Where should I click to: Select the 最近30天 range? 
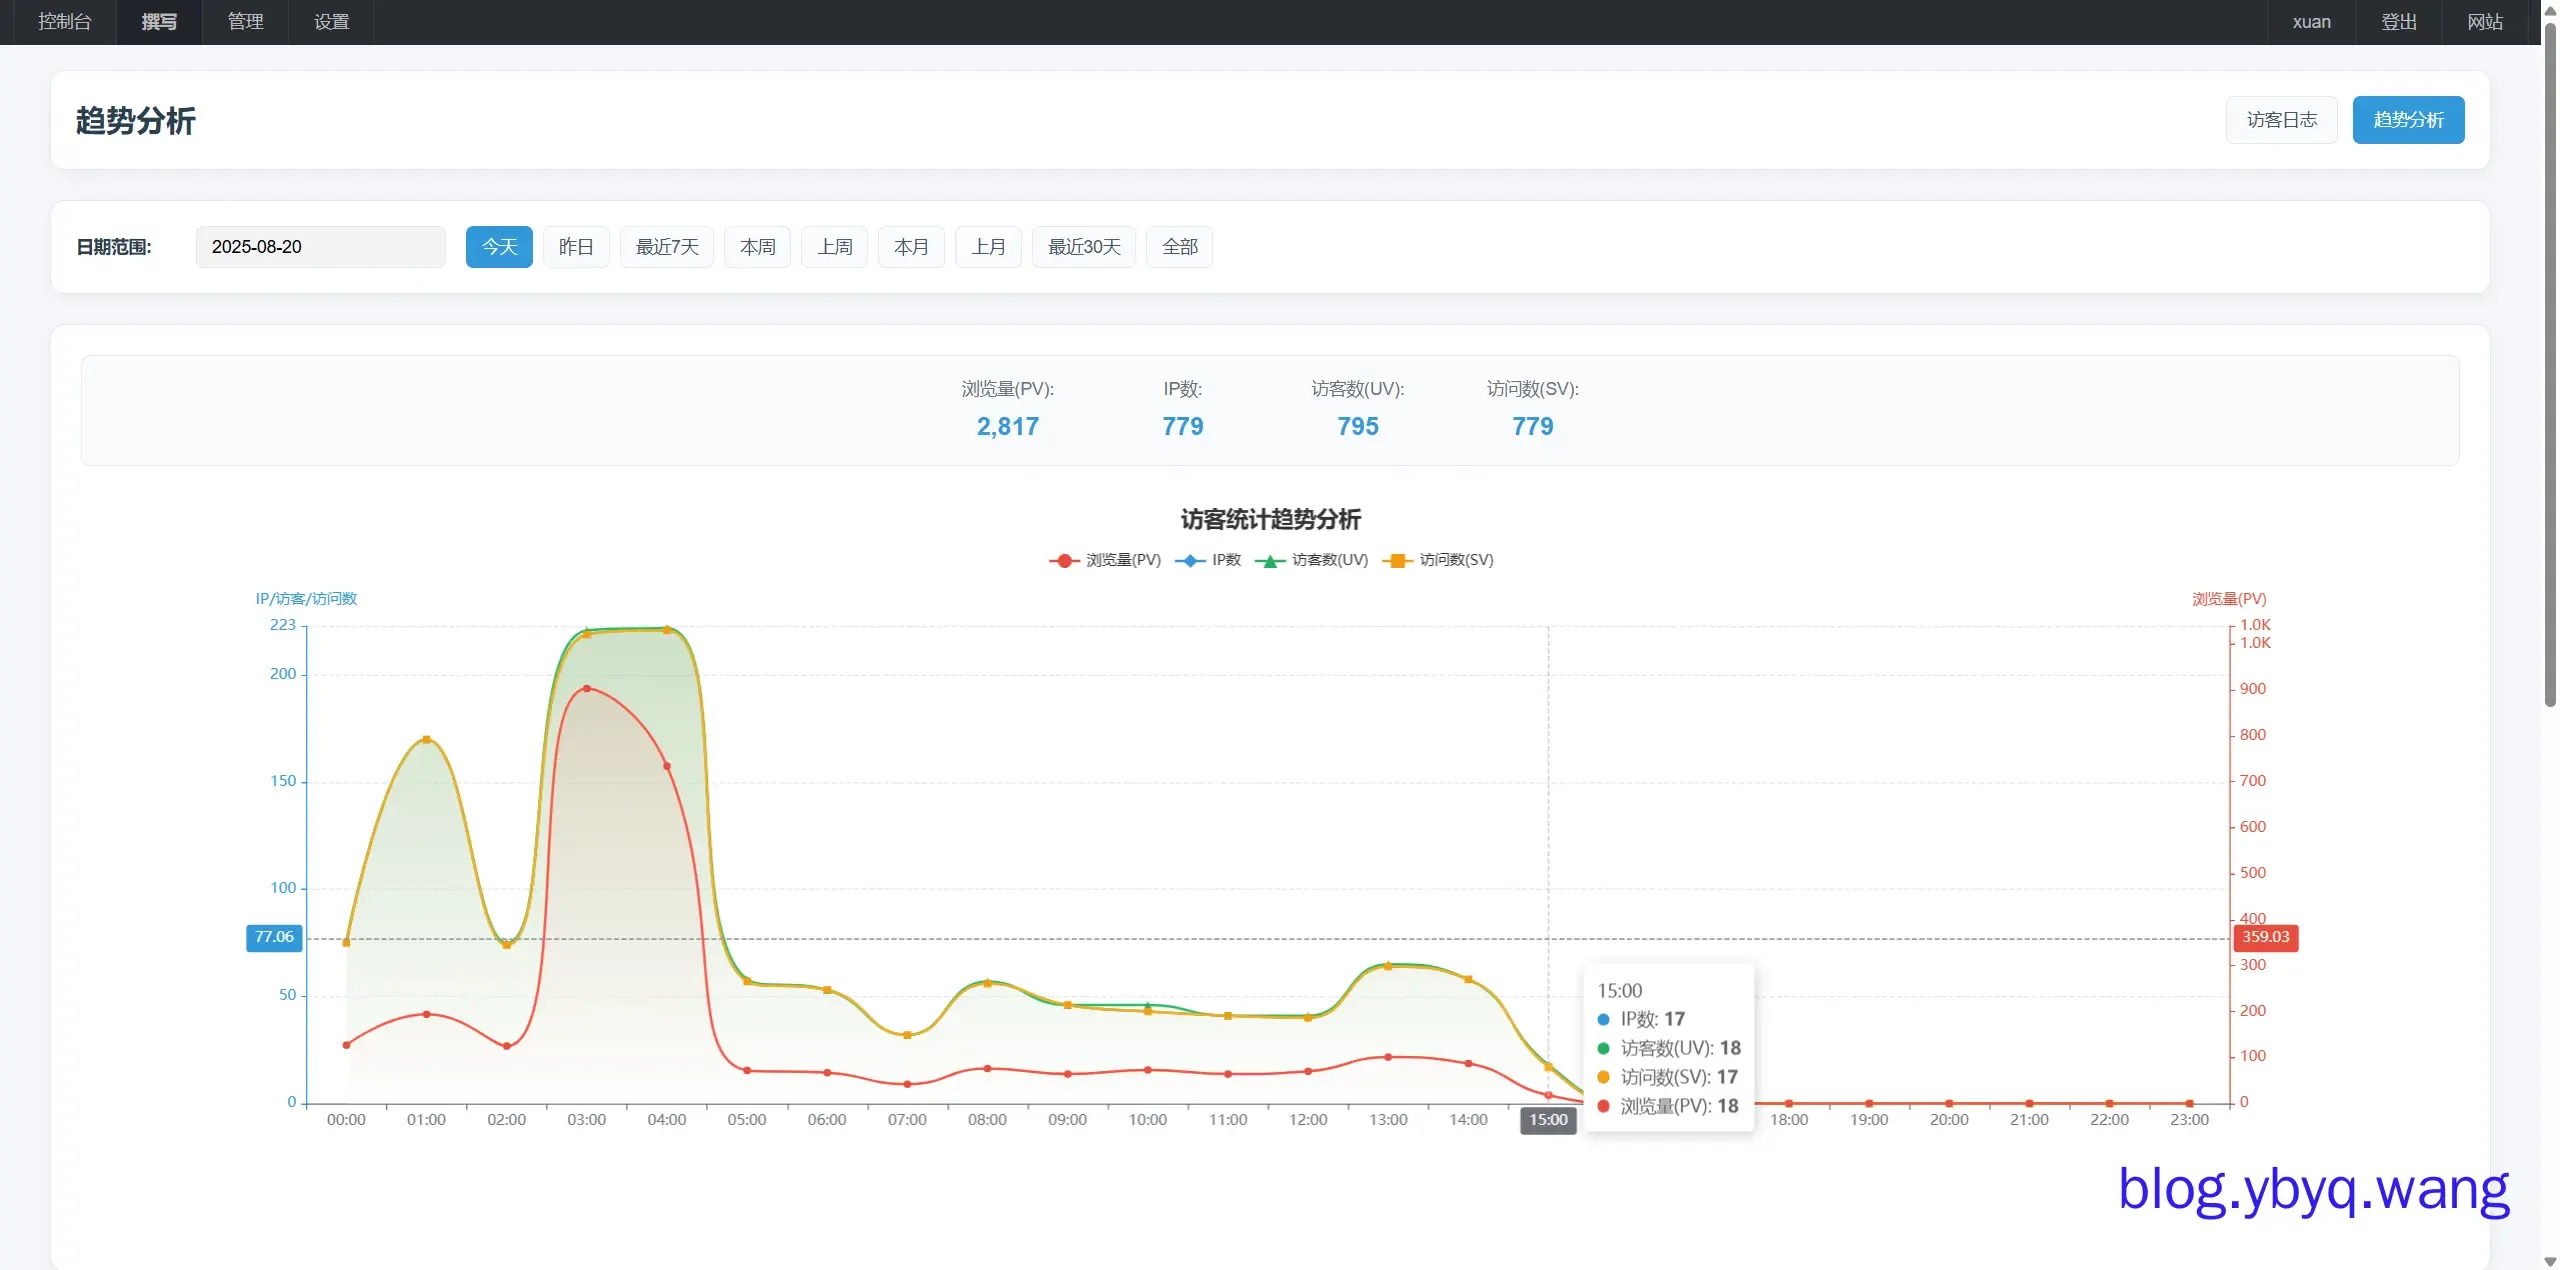[x=1084, y=247]
